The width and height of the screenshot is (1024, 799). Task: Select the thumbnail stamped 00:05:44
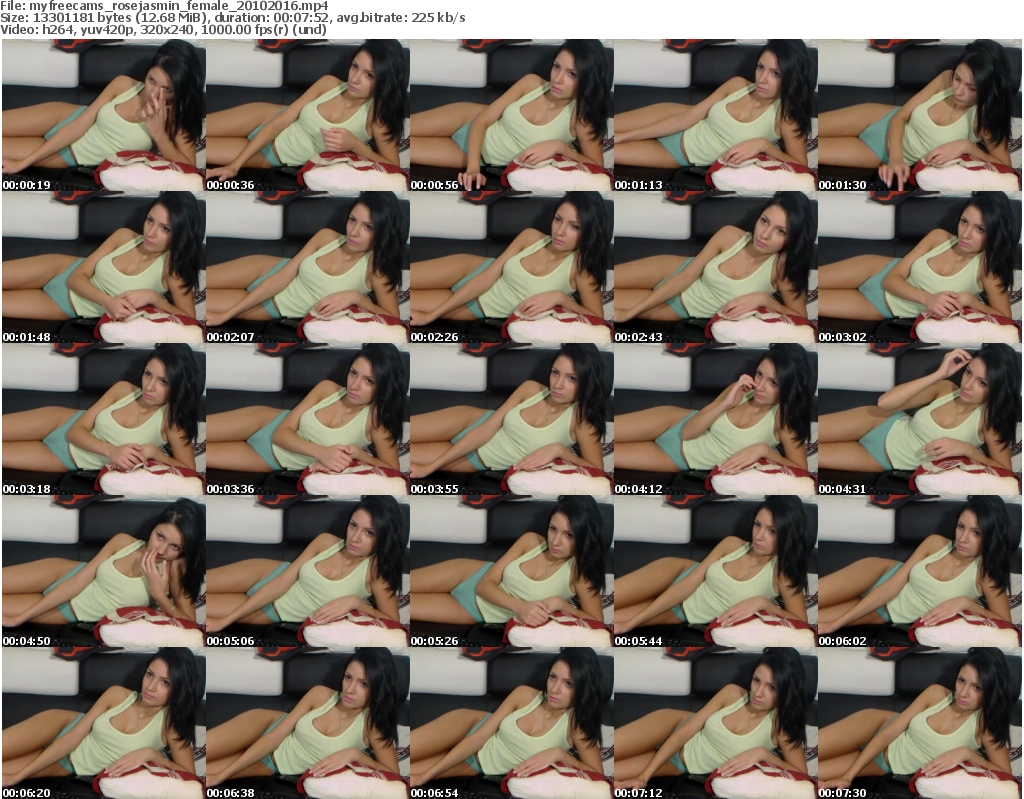coord(715,572)
